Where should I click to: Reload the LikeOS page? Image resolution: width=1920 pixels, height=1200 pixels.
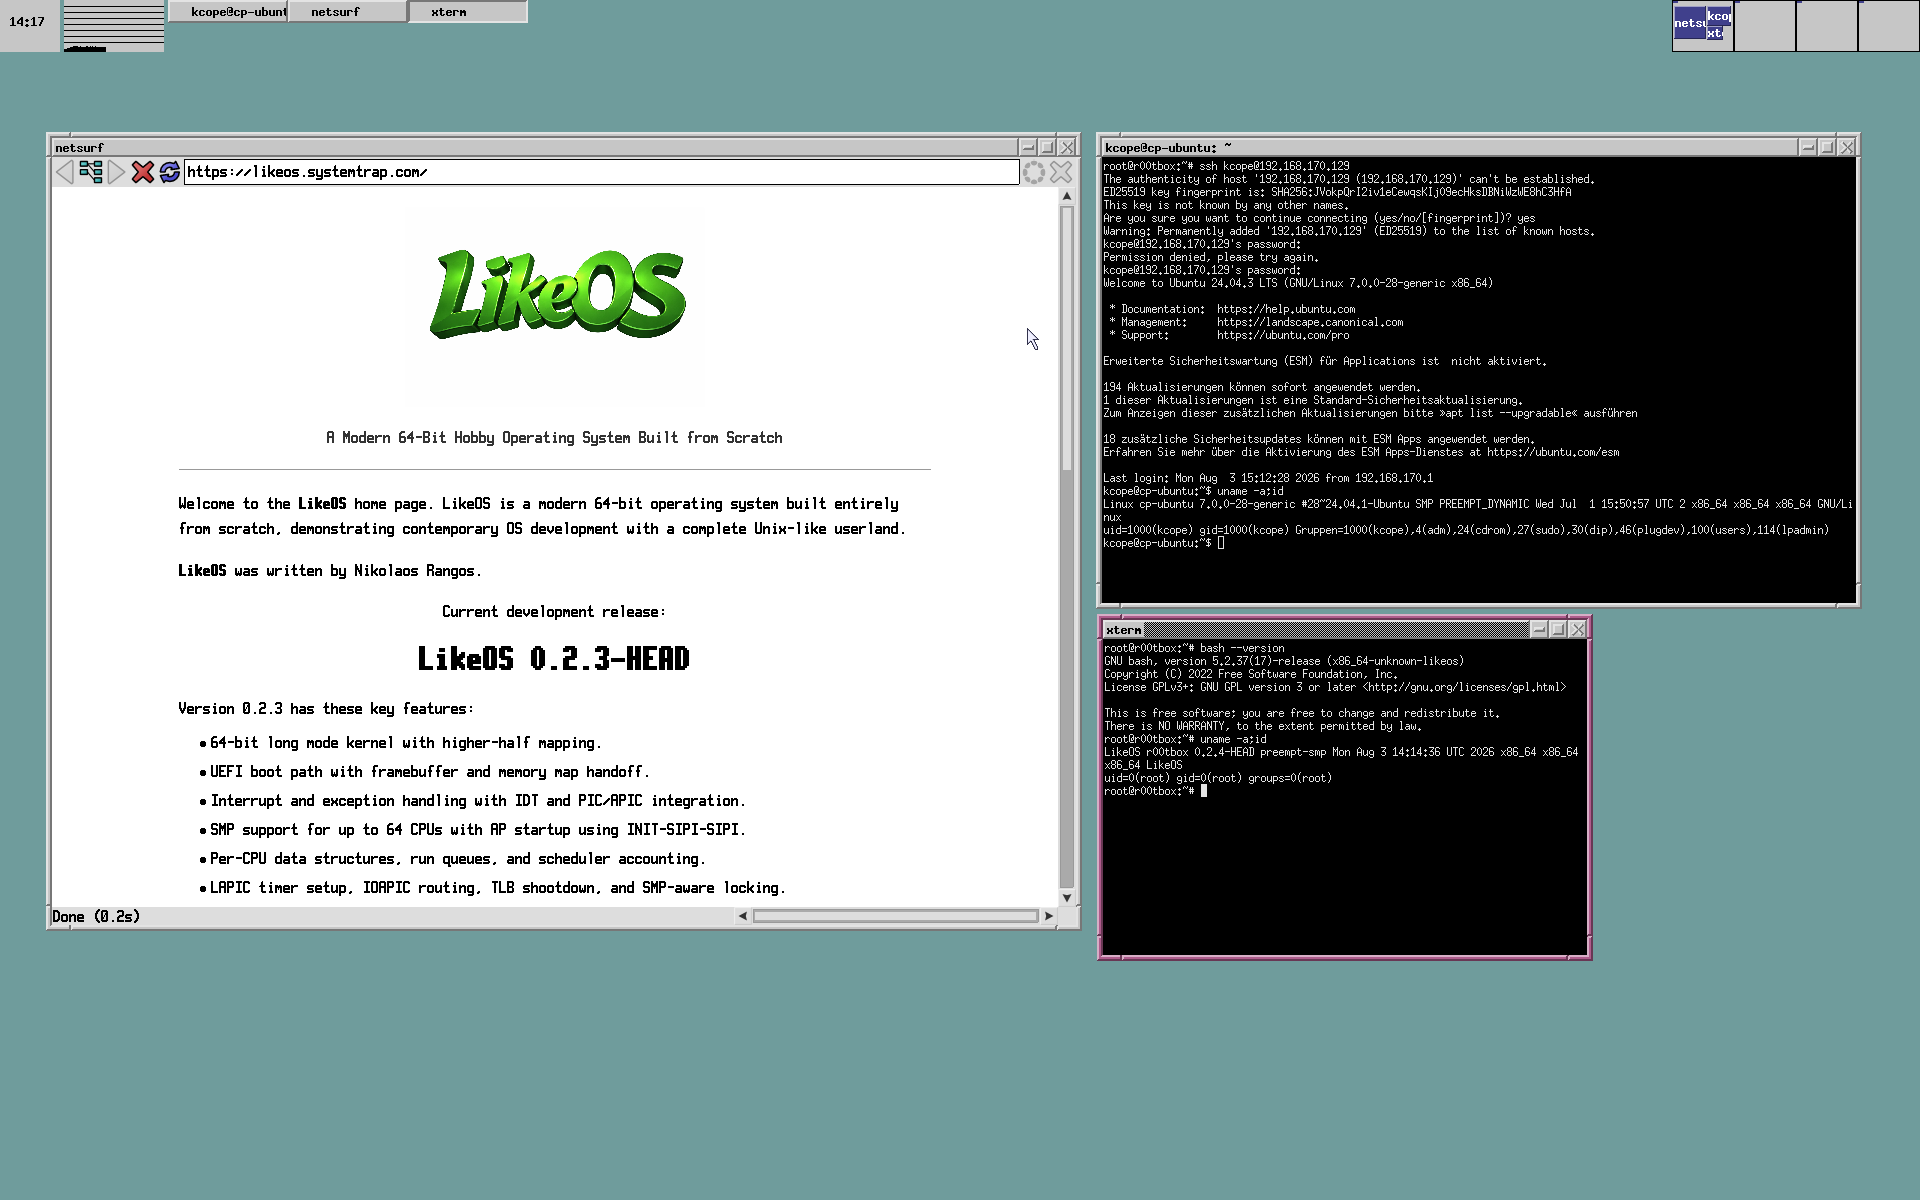pos(170,172)
